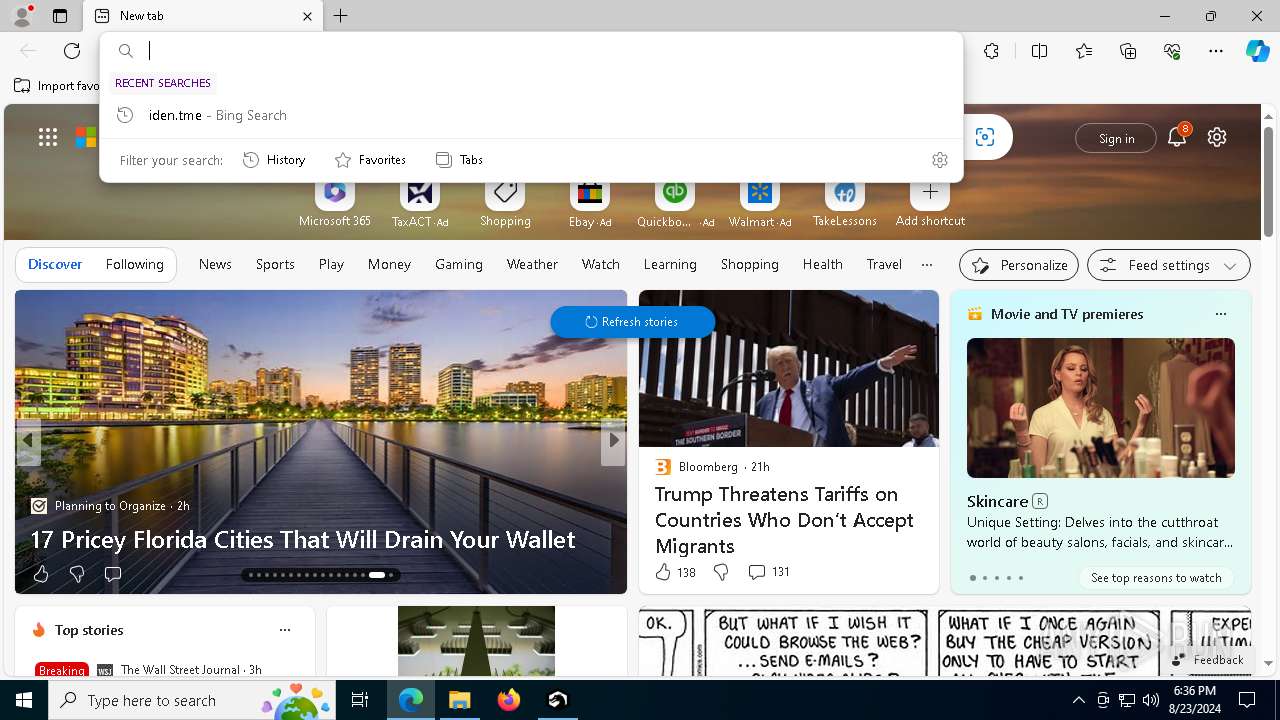The height and width of the screenshot is (720, 1280).
Task: Open the 131 comments on Trump story
Action: (x=769, y=572)
